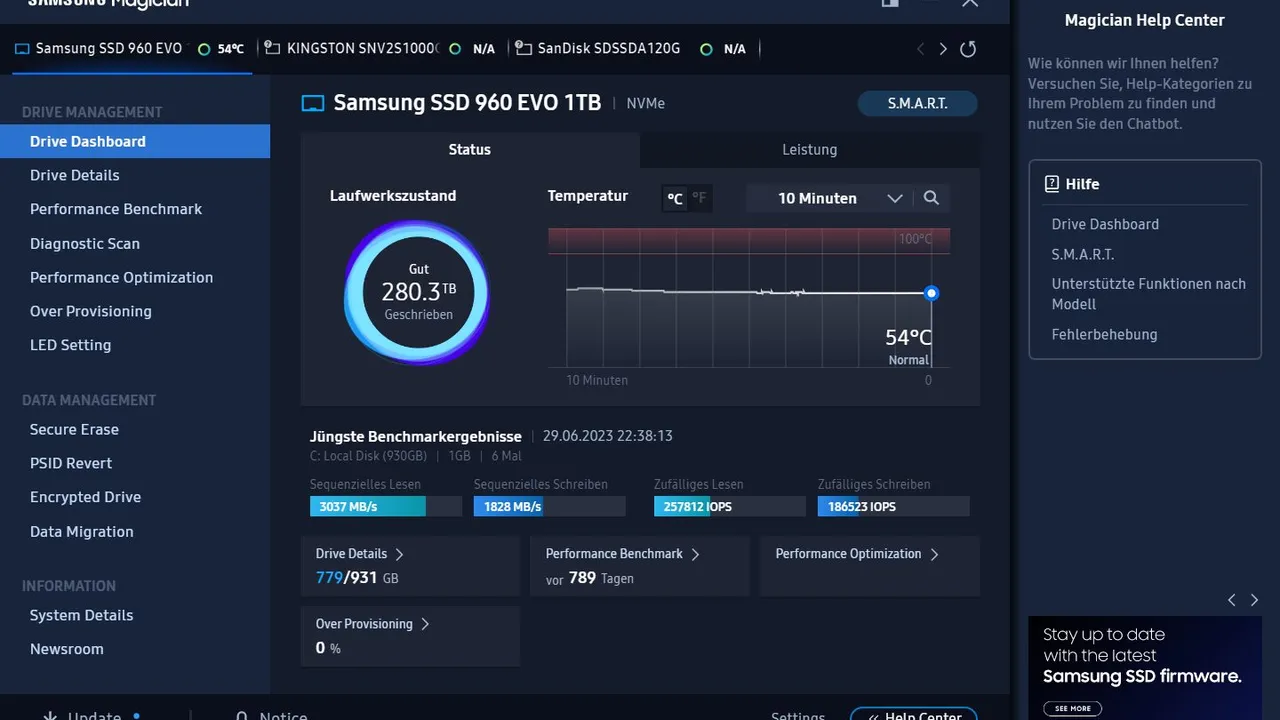Go to previous help banner
The height and width of the screenshot is (720, 1280).
(1232, 600)
